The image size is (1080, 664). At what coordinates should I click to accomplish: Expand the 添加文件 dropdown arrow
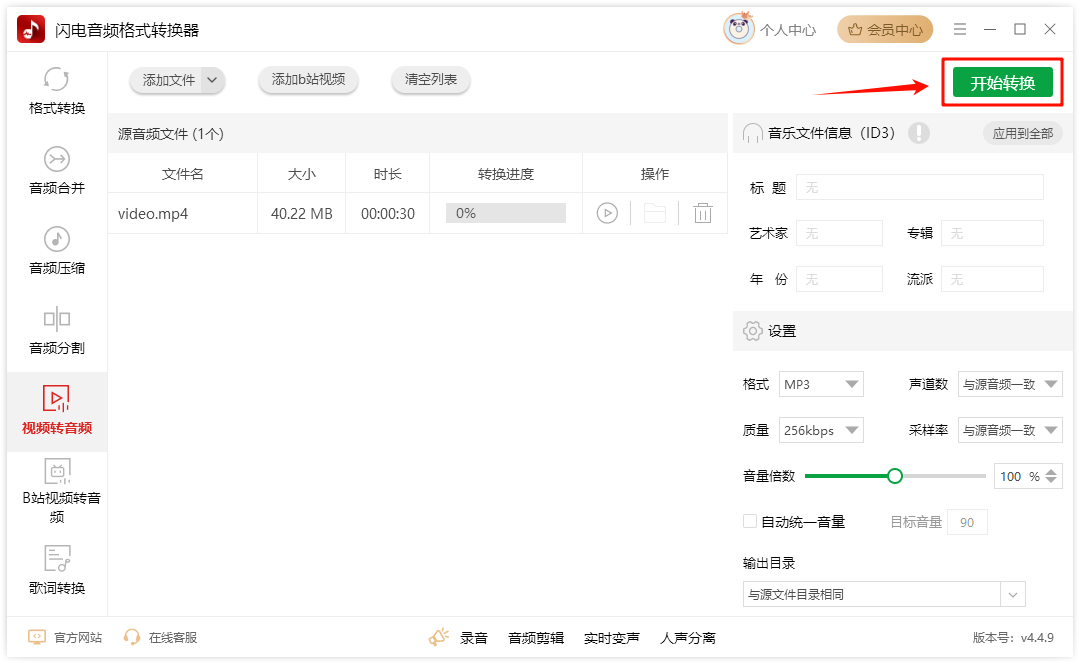pyautogui.click(x=212, y=80)
